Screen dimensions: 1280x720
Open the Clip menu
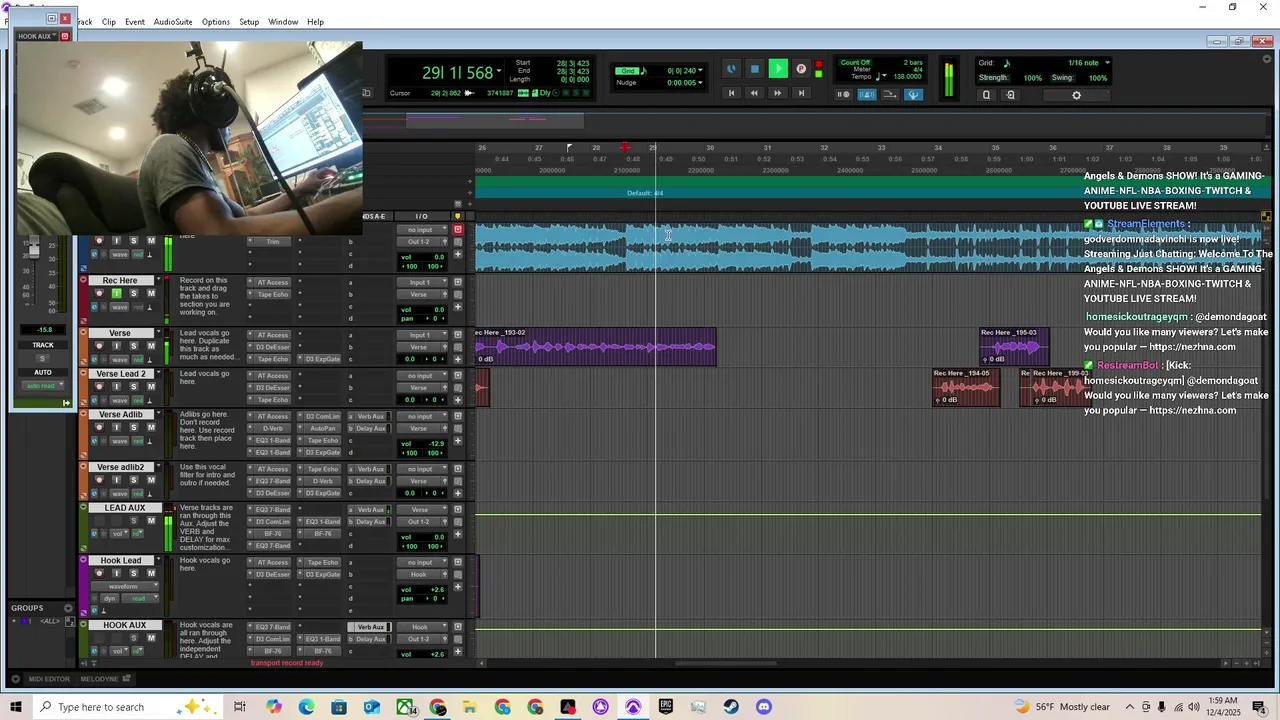[108, 22]
